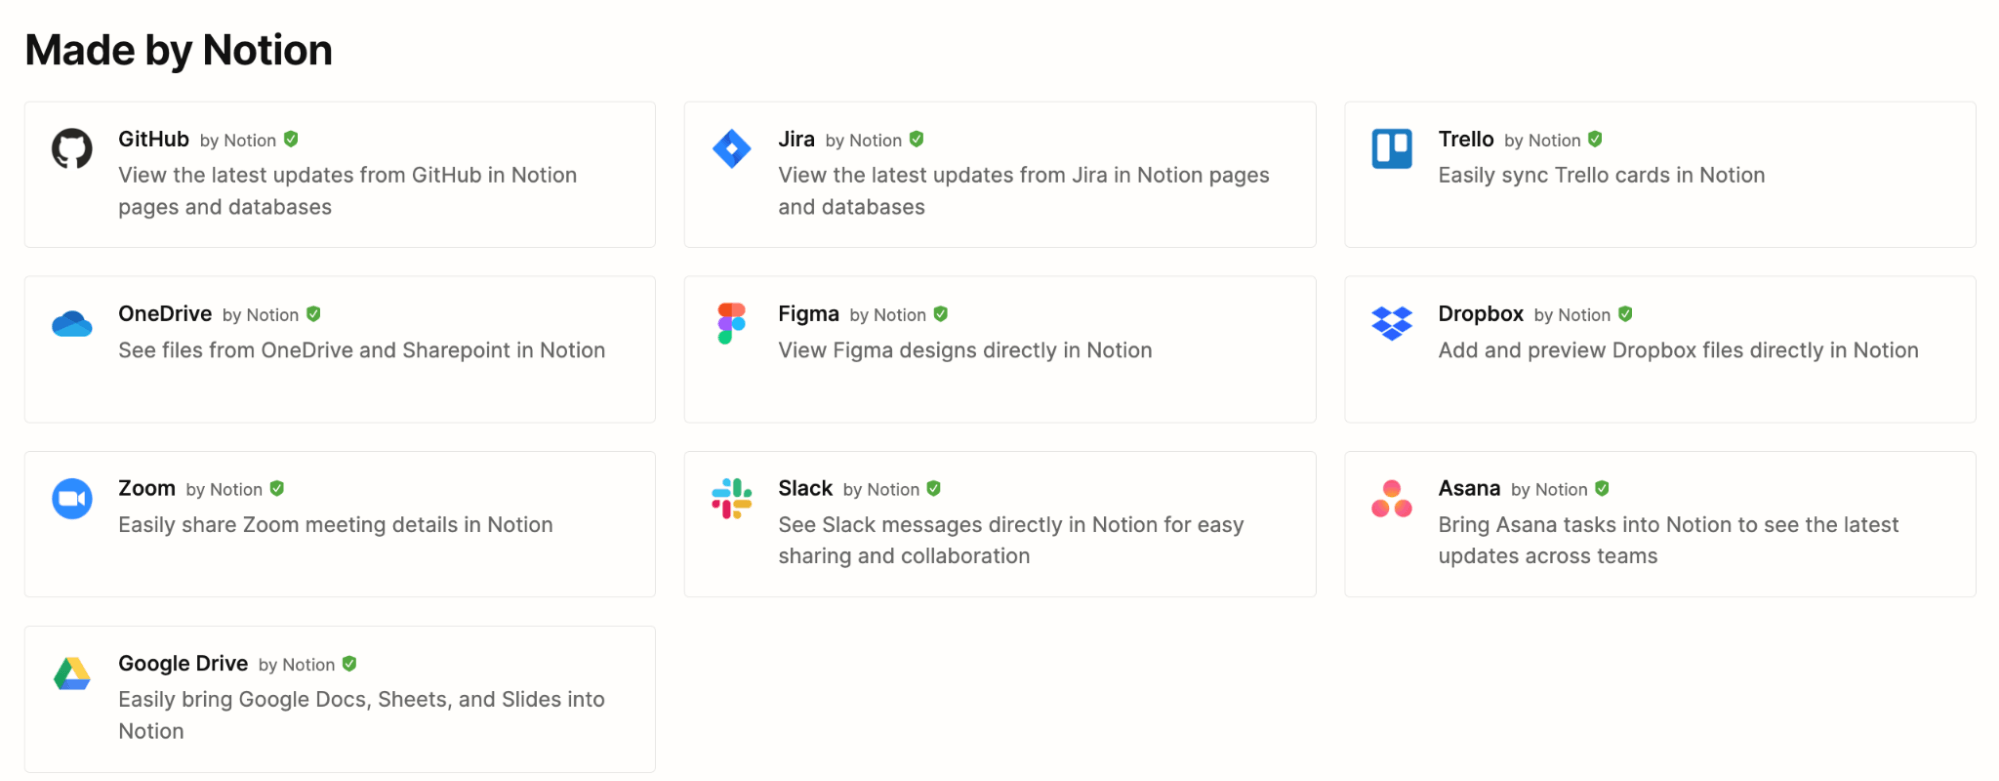Viewport: 1999px width, 781px height.
Task: Click the Slack hashtag logo
Action: (x=731, y=498)
